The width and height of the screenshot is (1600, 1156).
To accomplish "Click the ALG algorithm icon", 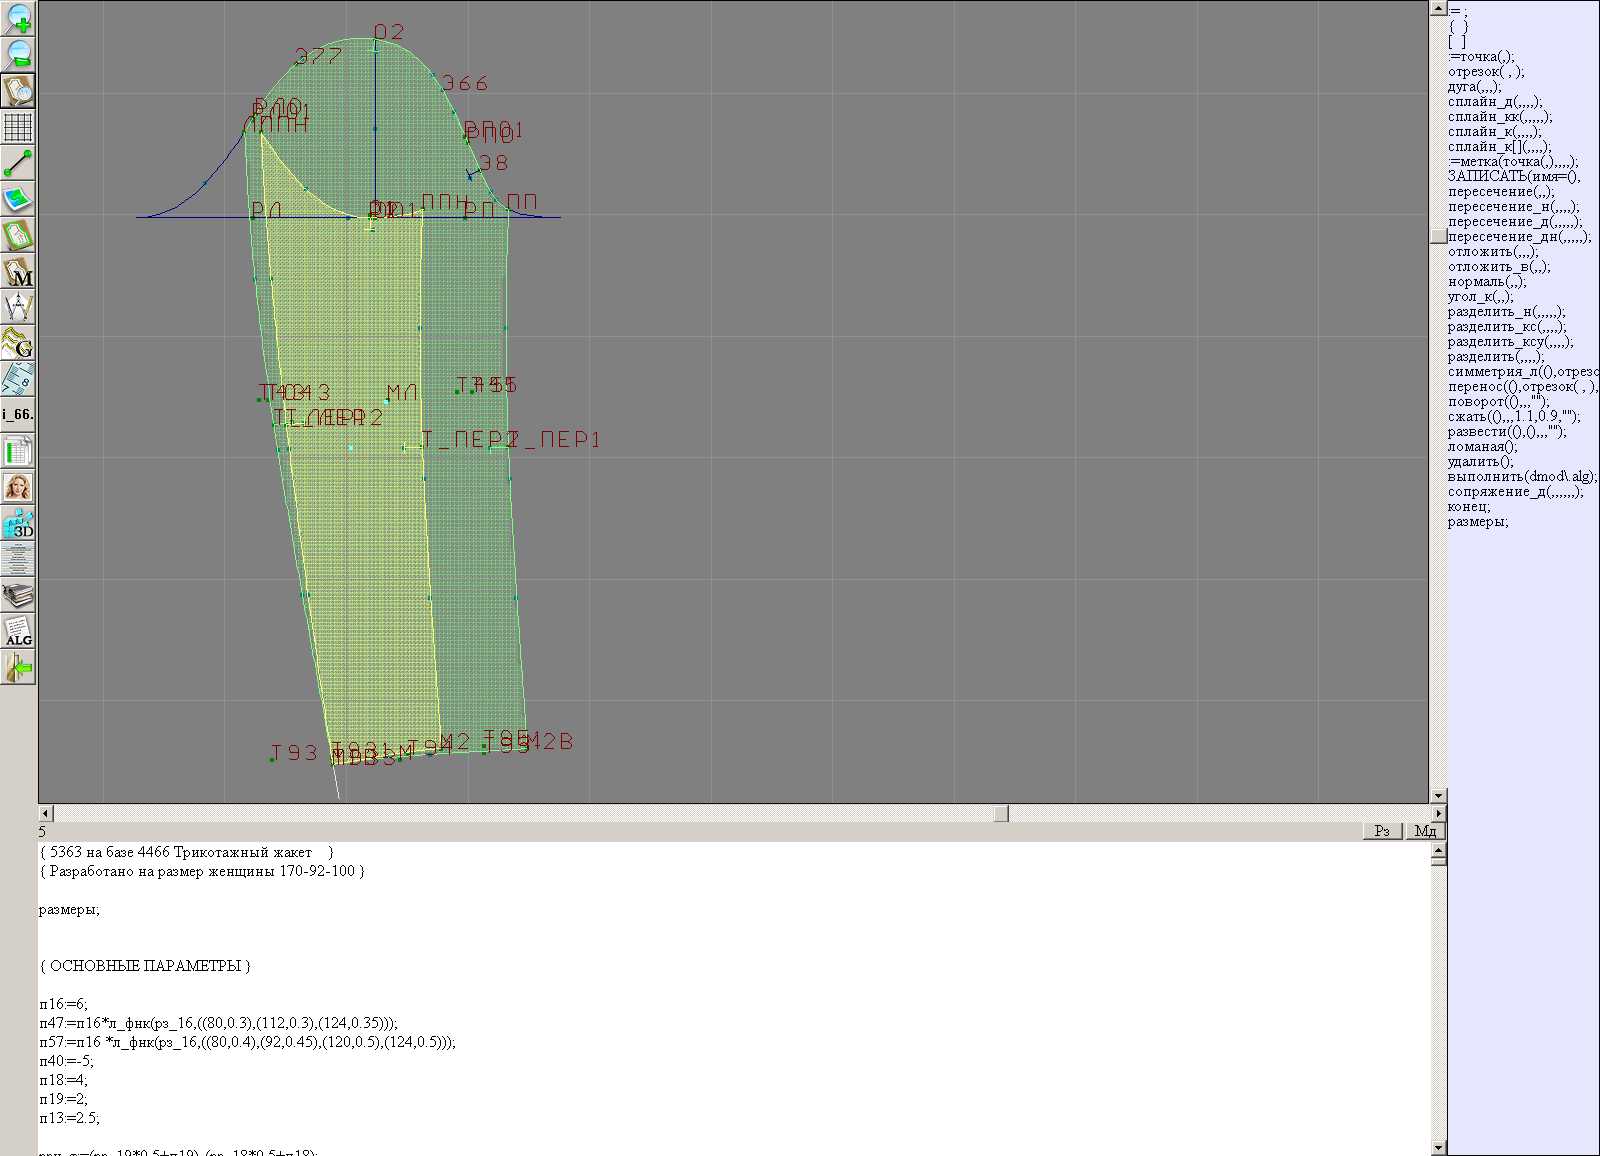I will (x=18, y=631).
